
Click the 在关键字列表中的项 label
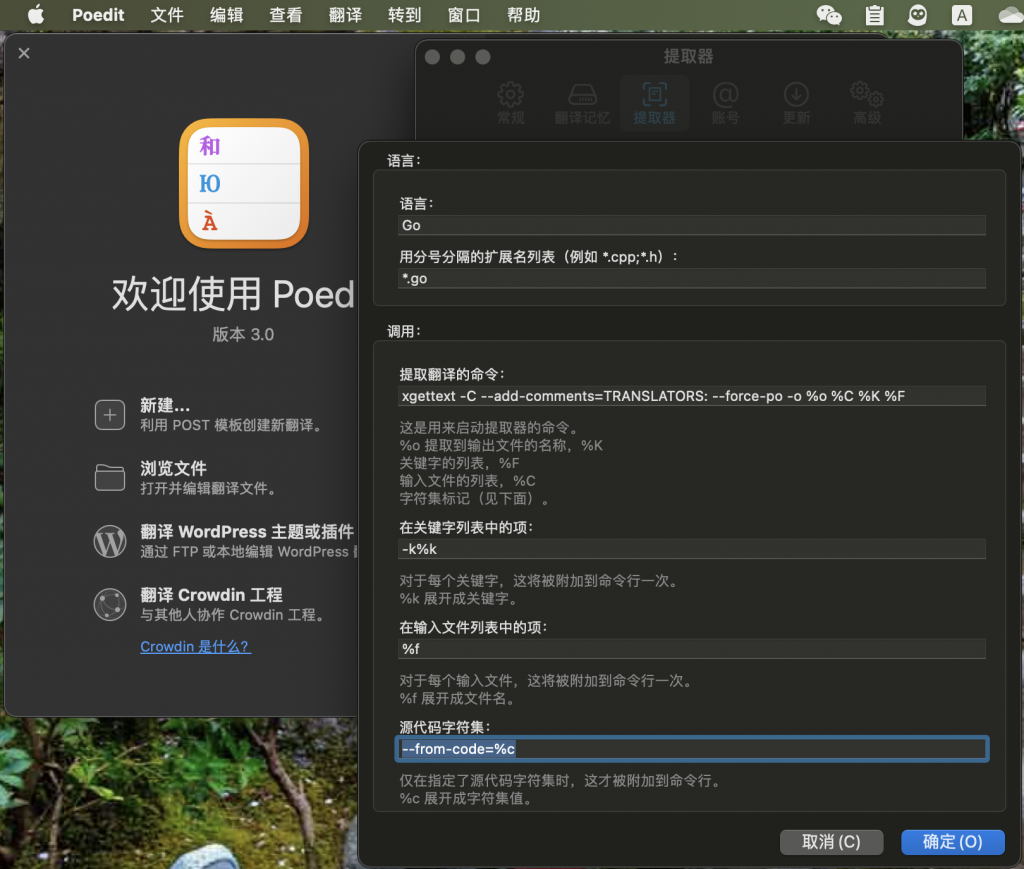(x=466, y=528)
